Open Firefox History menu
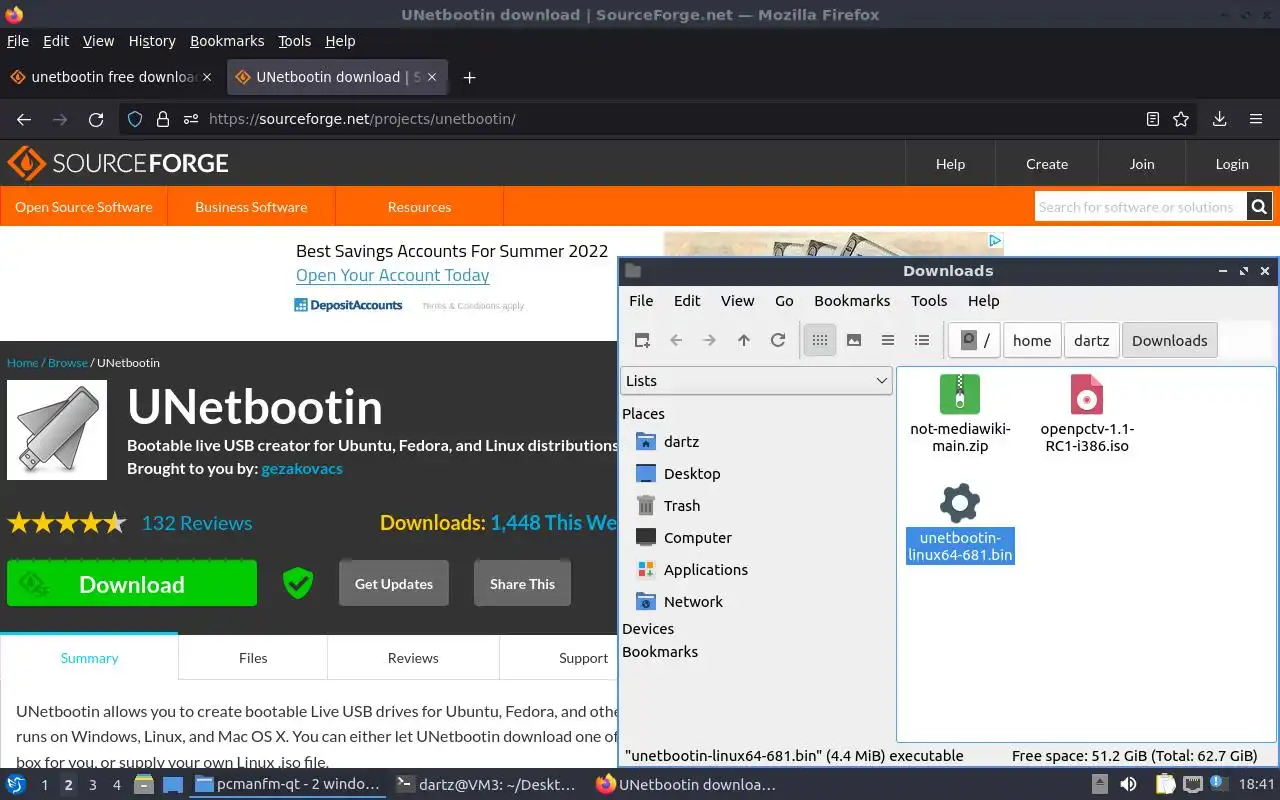1280x800 pixels. (152, 41)
